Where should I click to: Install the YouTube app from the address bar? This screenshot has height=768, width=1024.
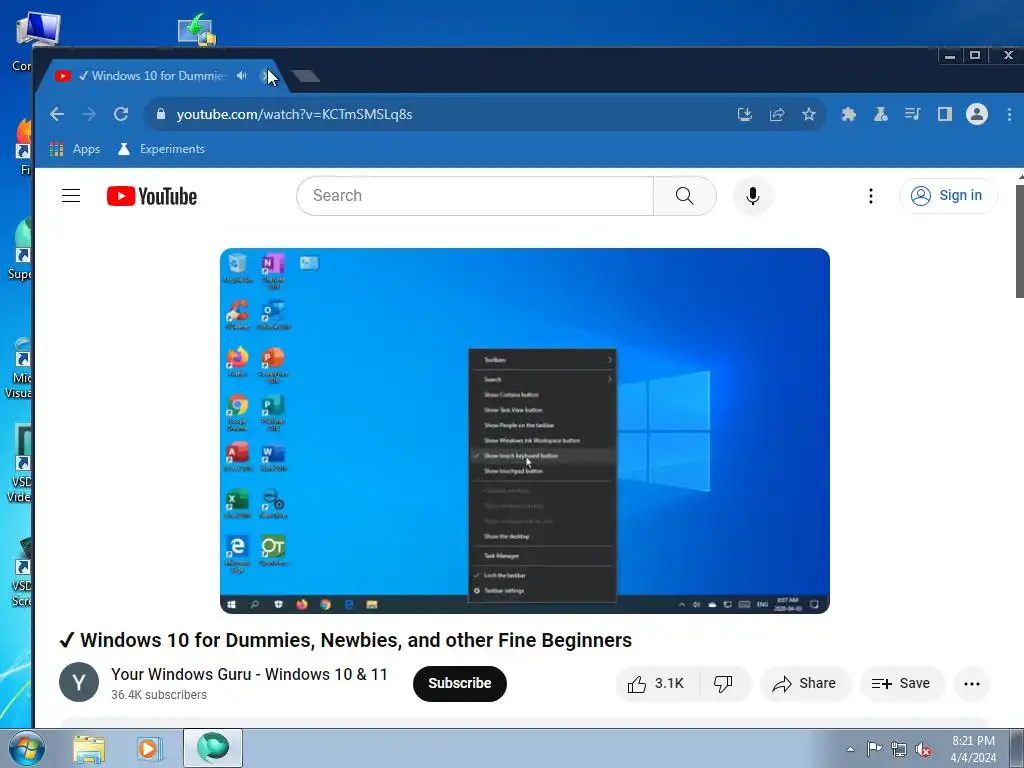pos(744,114)
